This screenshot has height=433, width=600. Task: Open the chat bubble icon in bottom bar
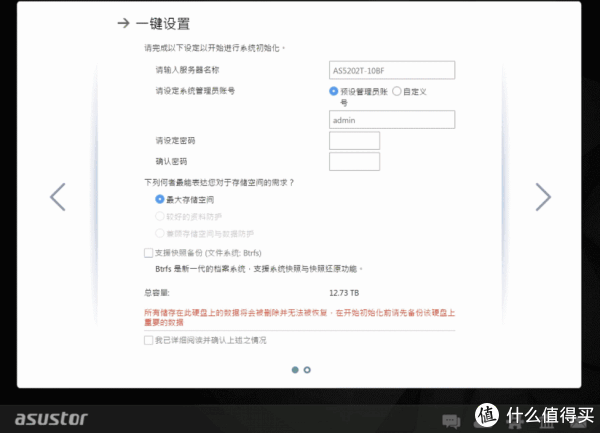451,421
